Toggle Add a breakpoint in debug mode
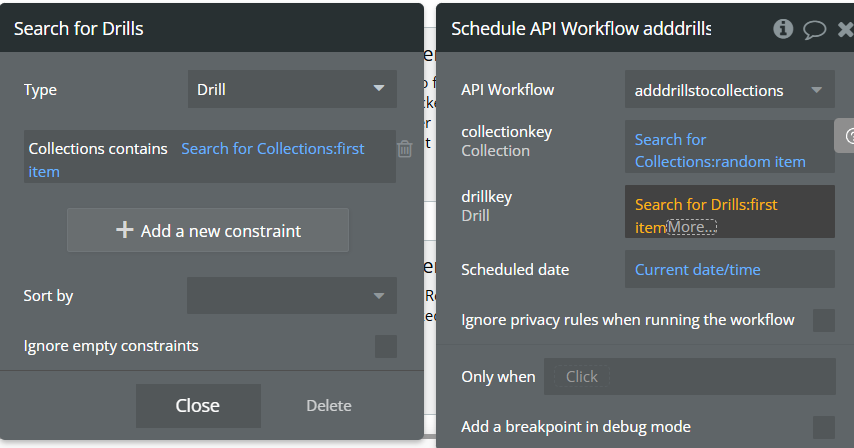 click(824, 427)
